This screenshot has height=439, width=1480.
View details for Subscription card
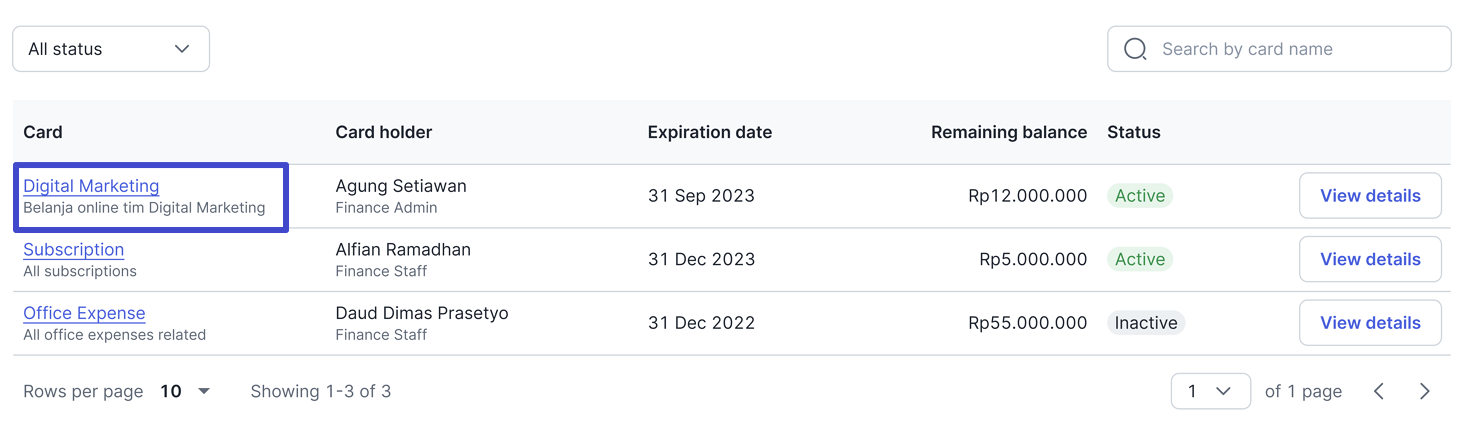click(x=1370, y=259)
